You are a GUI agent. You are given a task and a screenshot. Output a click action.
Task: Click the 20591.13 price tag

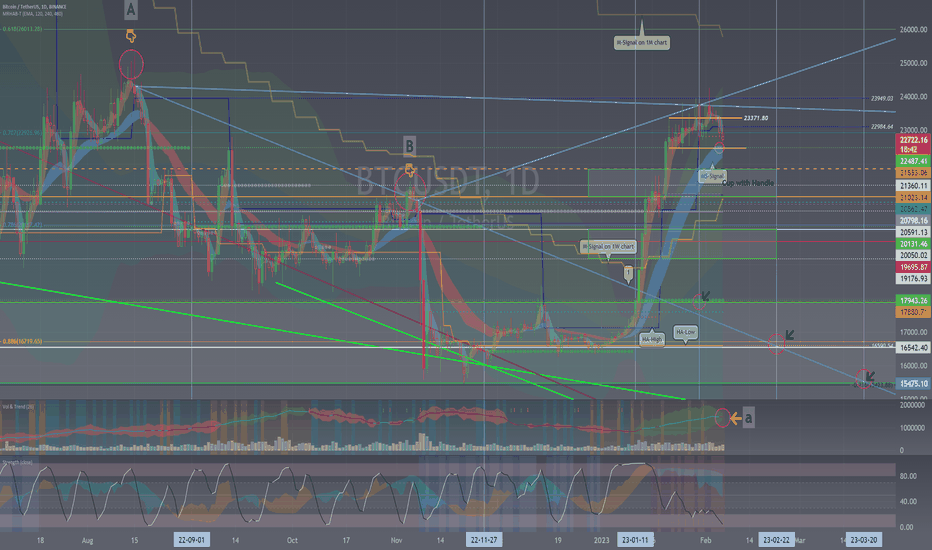click(x=913, y=232)
